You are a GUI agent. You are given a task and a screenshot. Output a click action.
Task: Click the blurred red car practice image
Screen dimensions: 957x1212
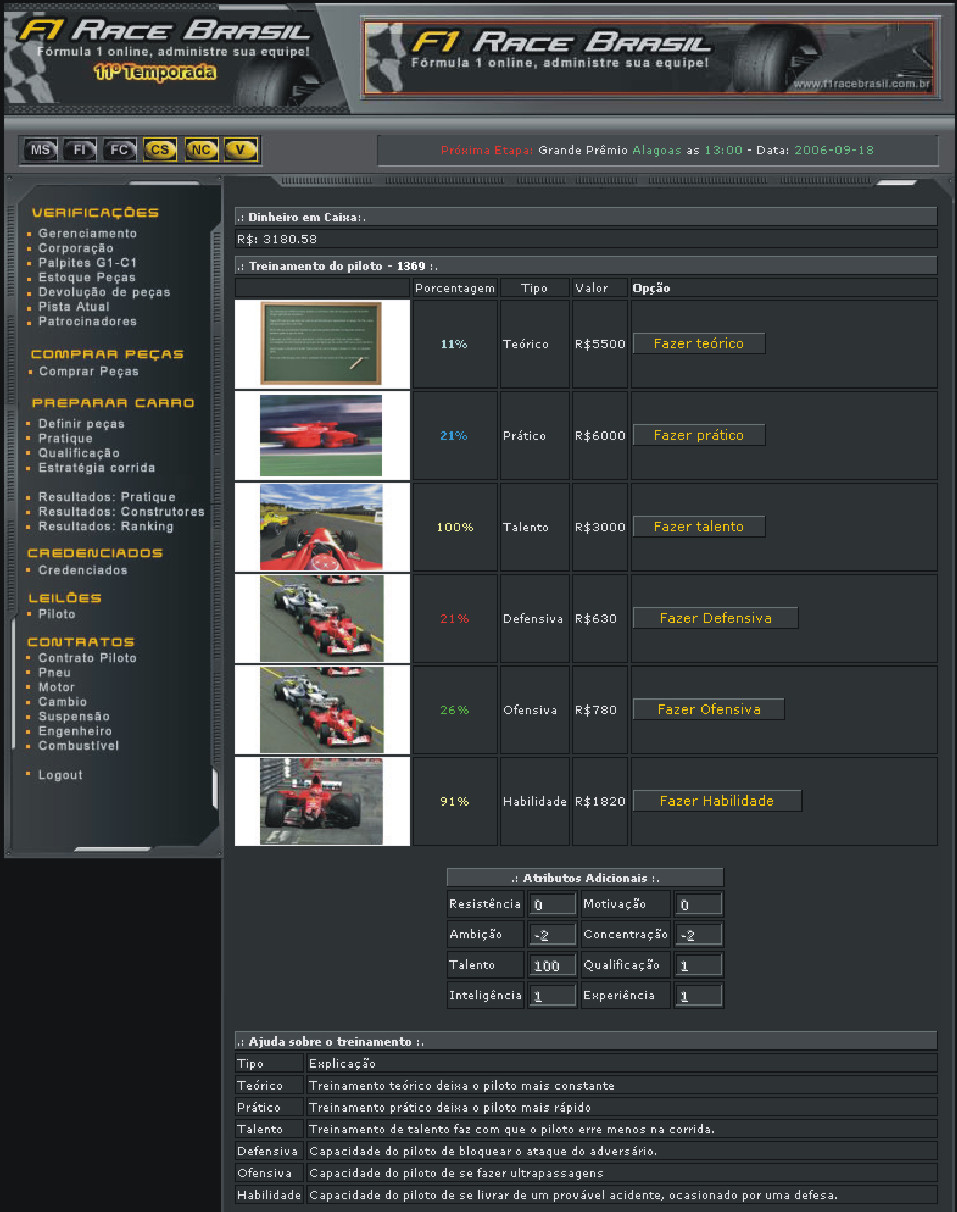tap(321, 435)
